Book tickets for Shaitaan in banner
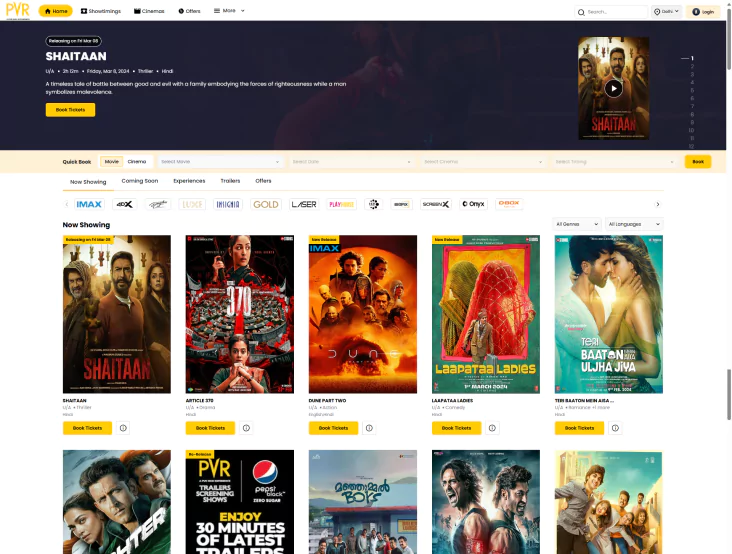The width and height of the screenshot is (732, 554). point(70,110)
